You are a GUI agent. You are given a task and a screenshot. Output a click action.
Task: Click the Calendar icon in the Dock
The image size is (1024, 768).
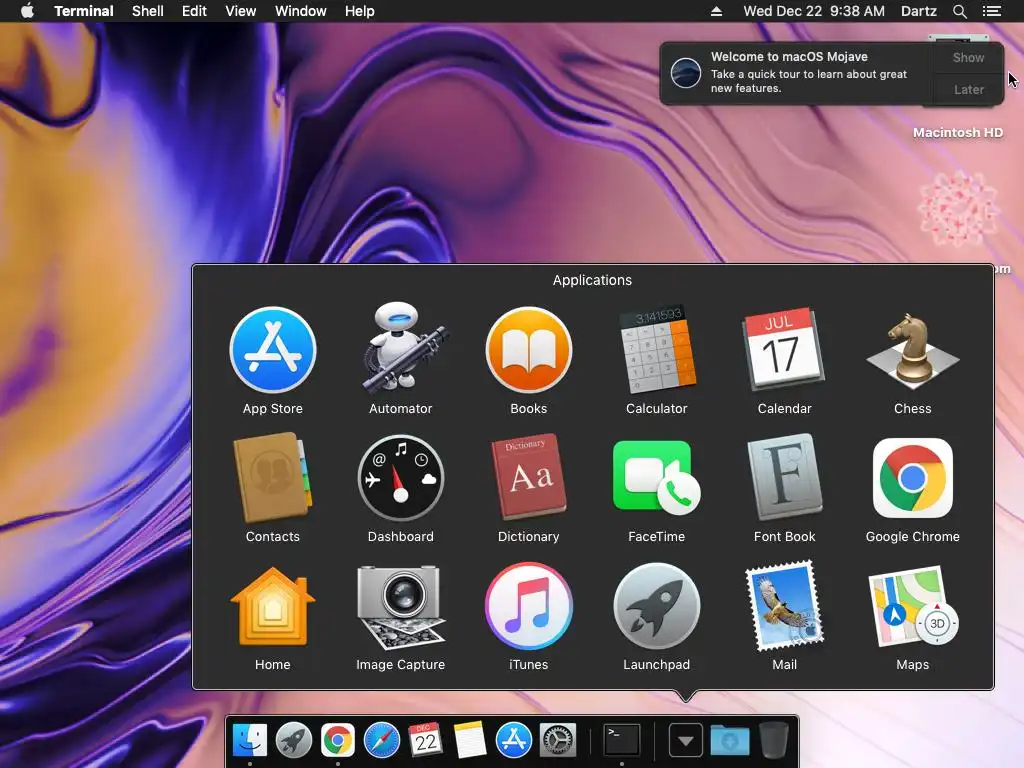coord(426,741)
